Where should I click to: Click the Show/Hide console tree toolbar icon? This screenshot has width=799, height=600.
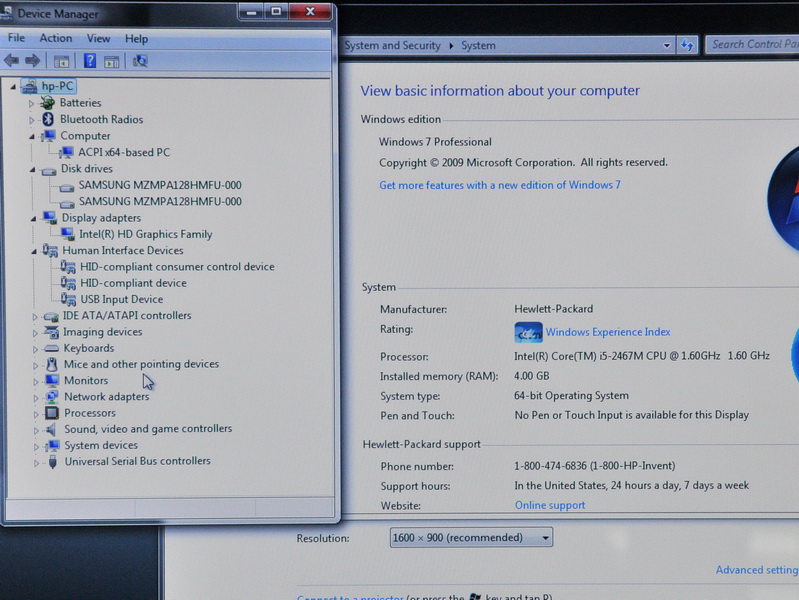(62, 62)
